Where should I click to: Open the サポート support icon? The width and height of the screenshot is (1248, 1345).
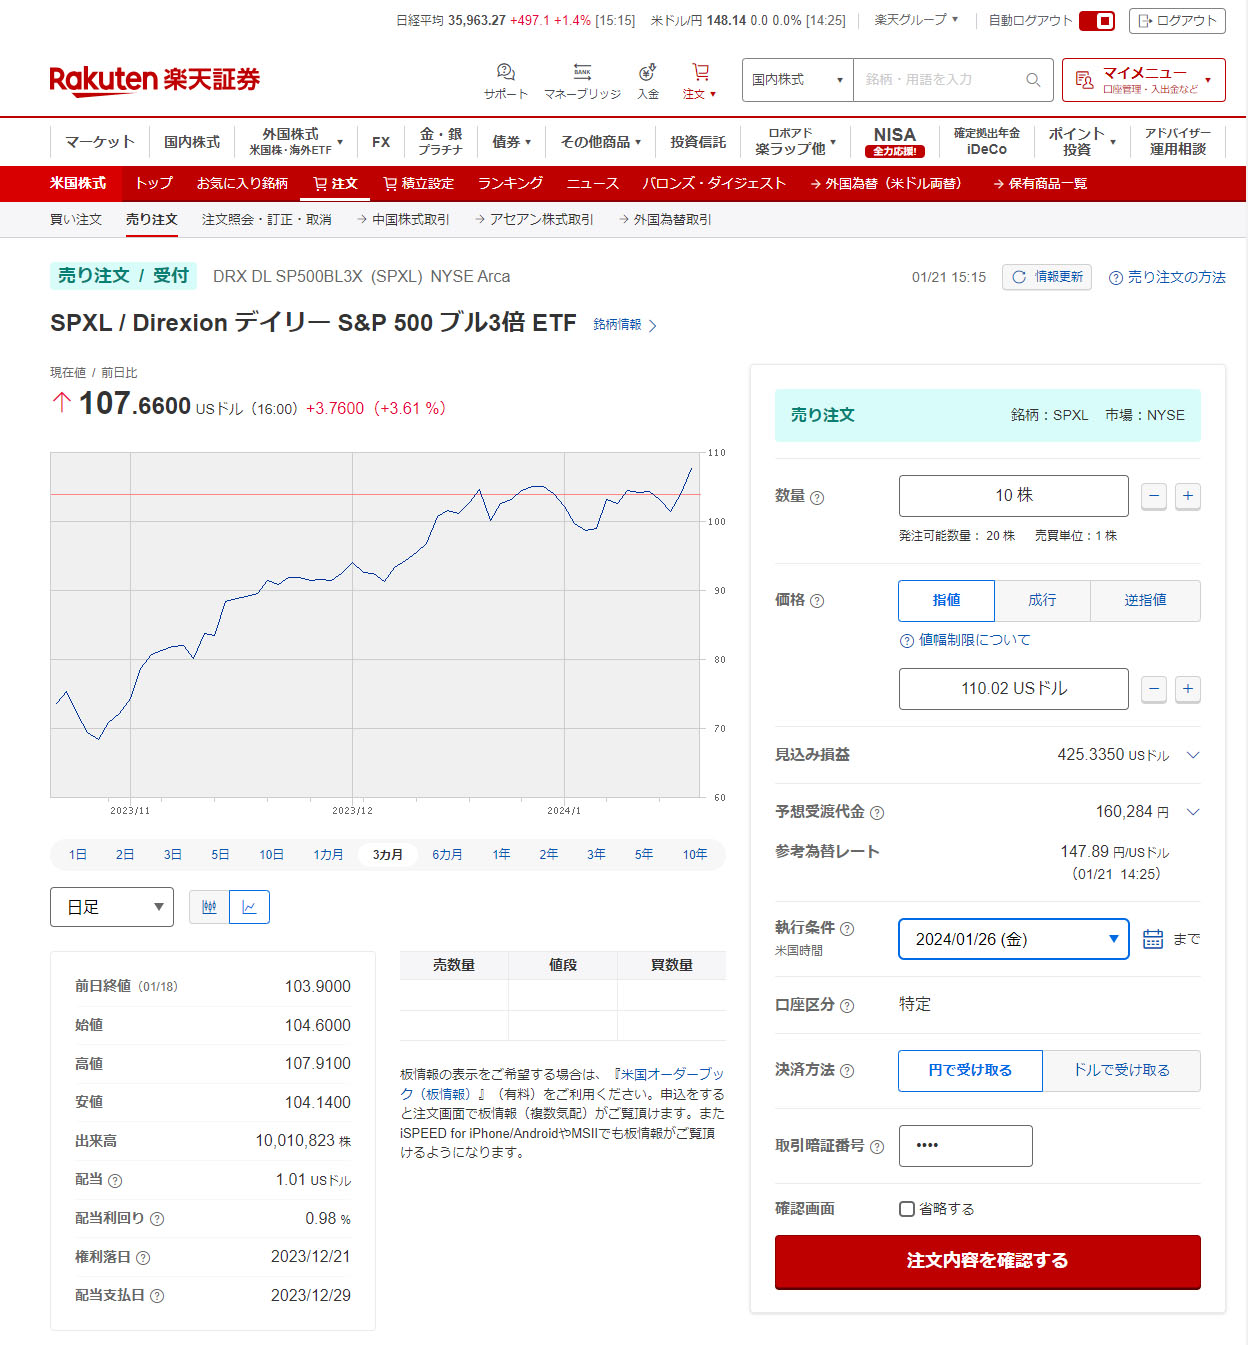(505, 73)
